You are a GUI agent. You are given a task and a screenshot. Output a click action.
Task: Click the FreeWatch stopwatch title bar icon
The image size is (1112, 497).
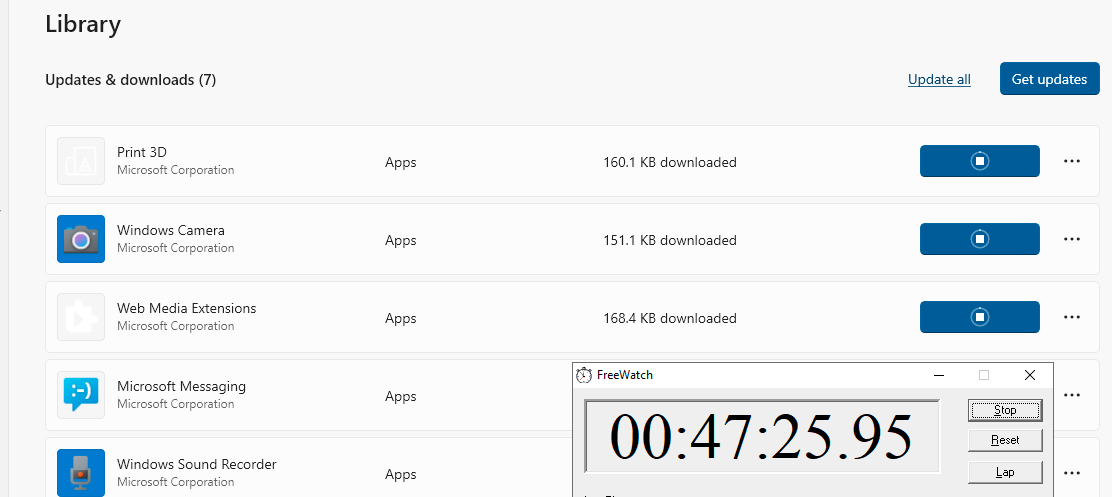click(584, 375)
